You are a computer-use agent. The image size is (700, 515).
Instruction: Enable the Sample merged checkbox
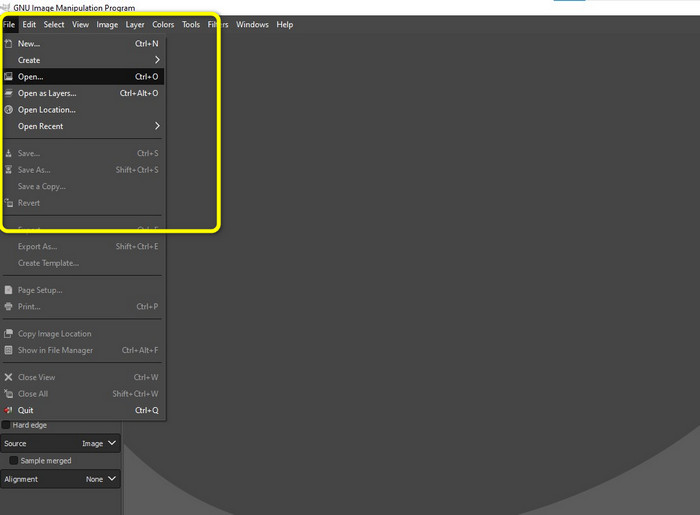point(14,461)
